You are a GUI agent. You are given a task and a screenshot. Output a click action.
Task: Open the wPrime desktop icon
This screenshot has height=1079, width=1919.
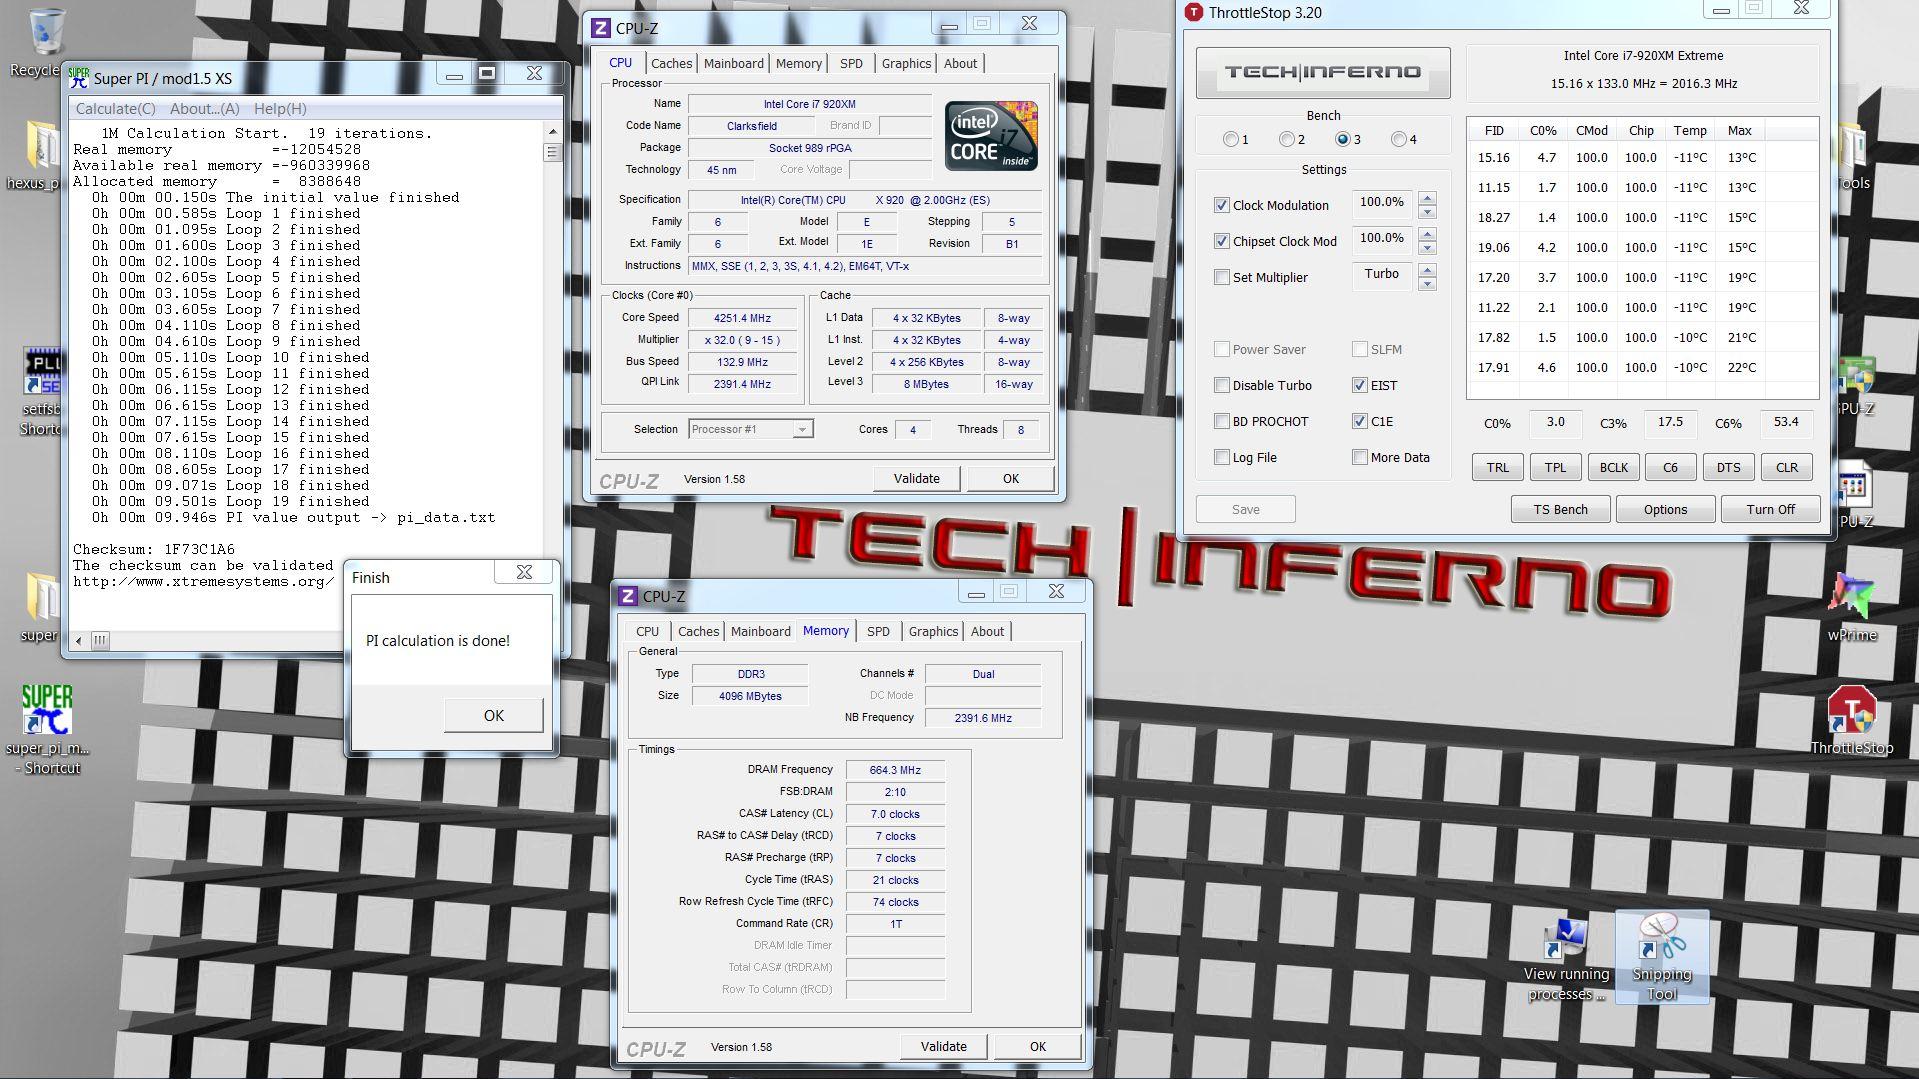coord(1851,597)
